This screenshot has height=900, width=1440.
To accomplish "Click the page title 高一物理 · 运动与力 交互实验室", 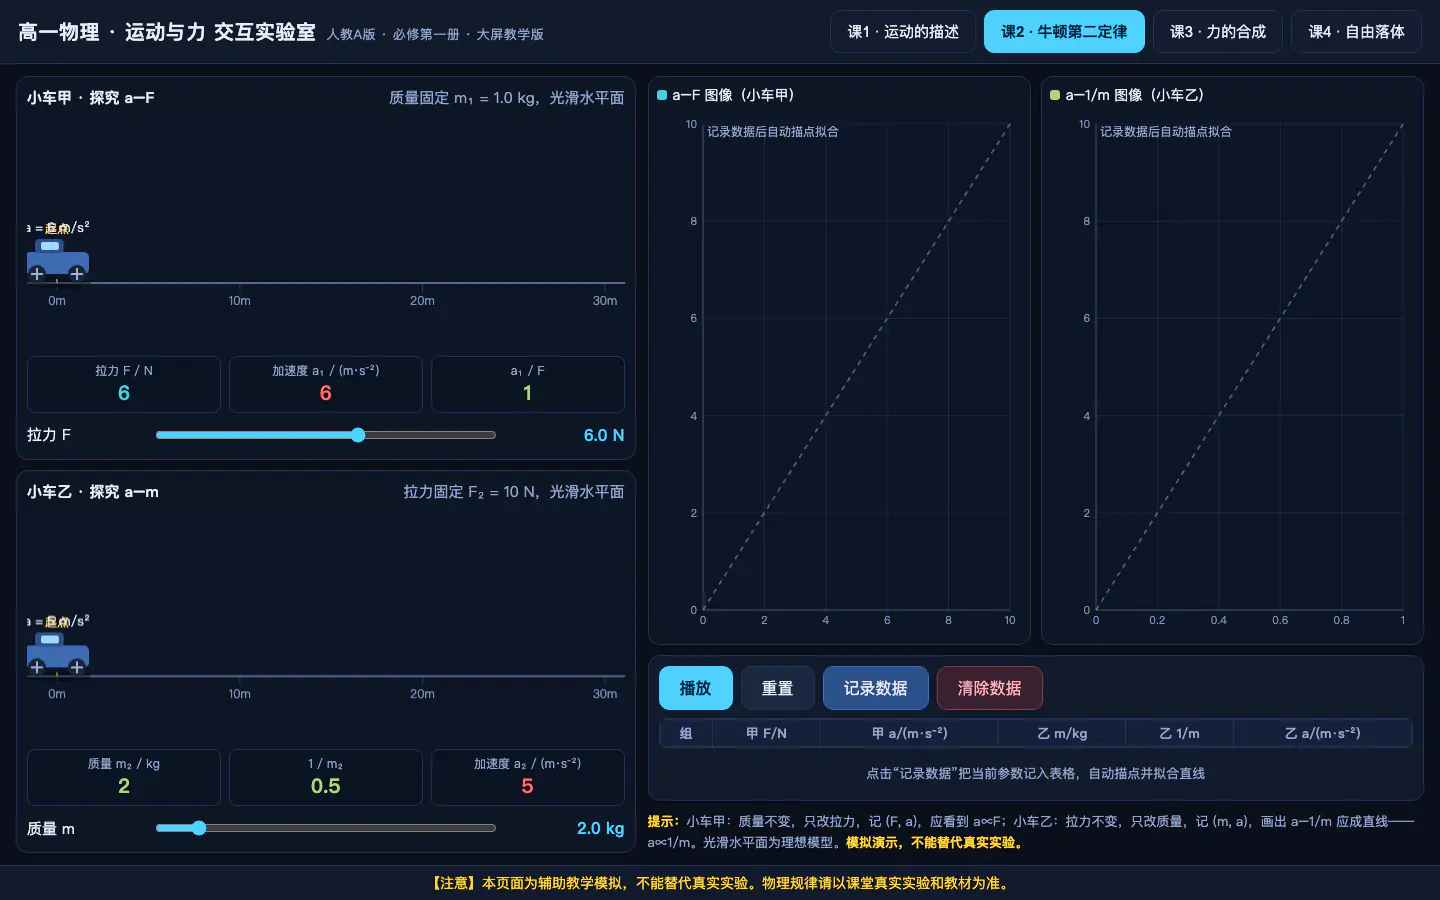I will click(x=167, y=32).
